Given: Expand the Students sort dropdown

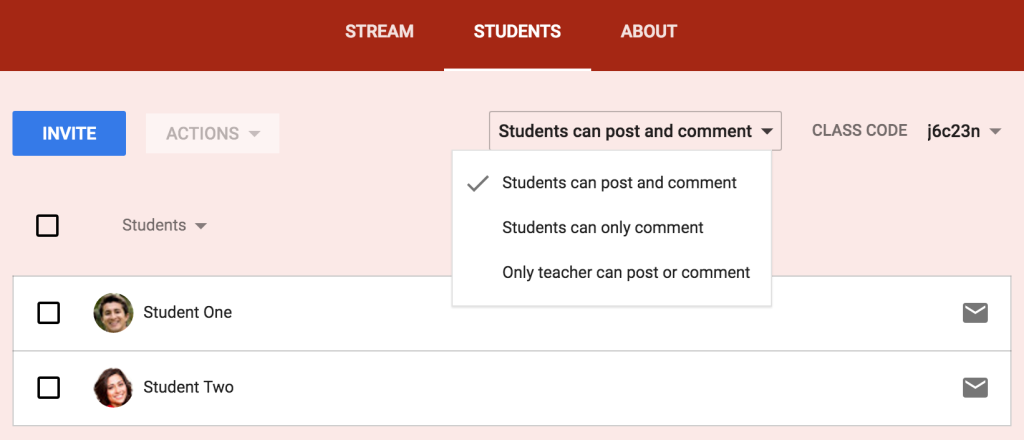Looking at the screenshot, I should pos(165,225).
